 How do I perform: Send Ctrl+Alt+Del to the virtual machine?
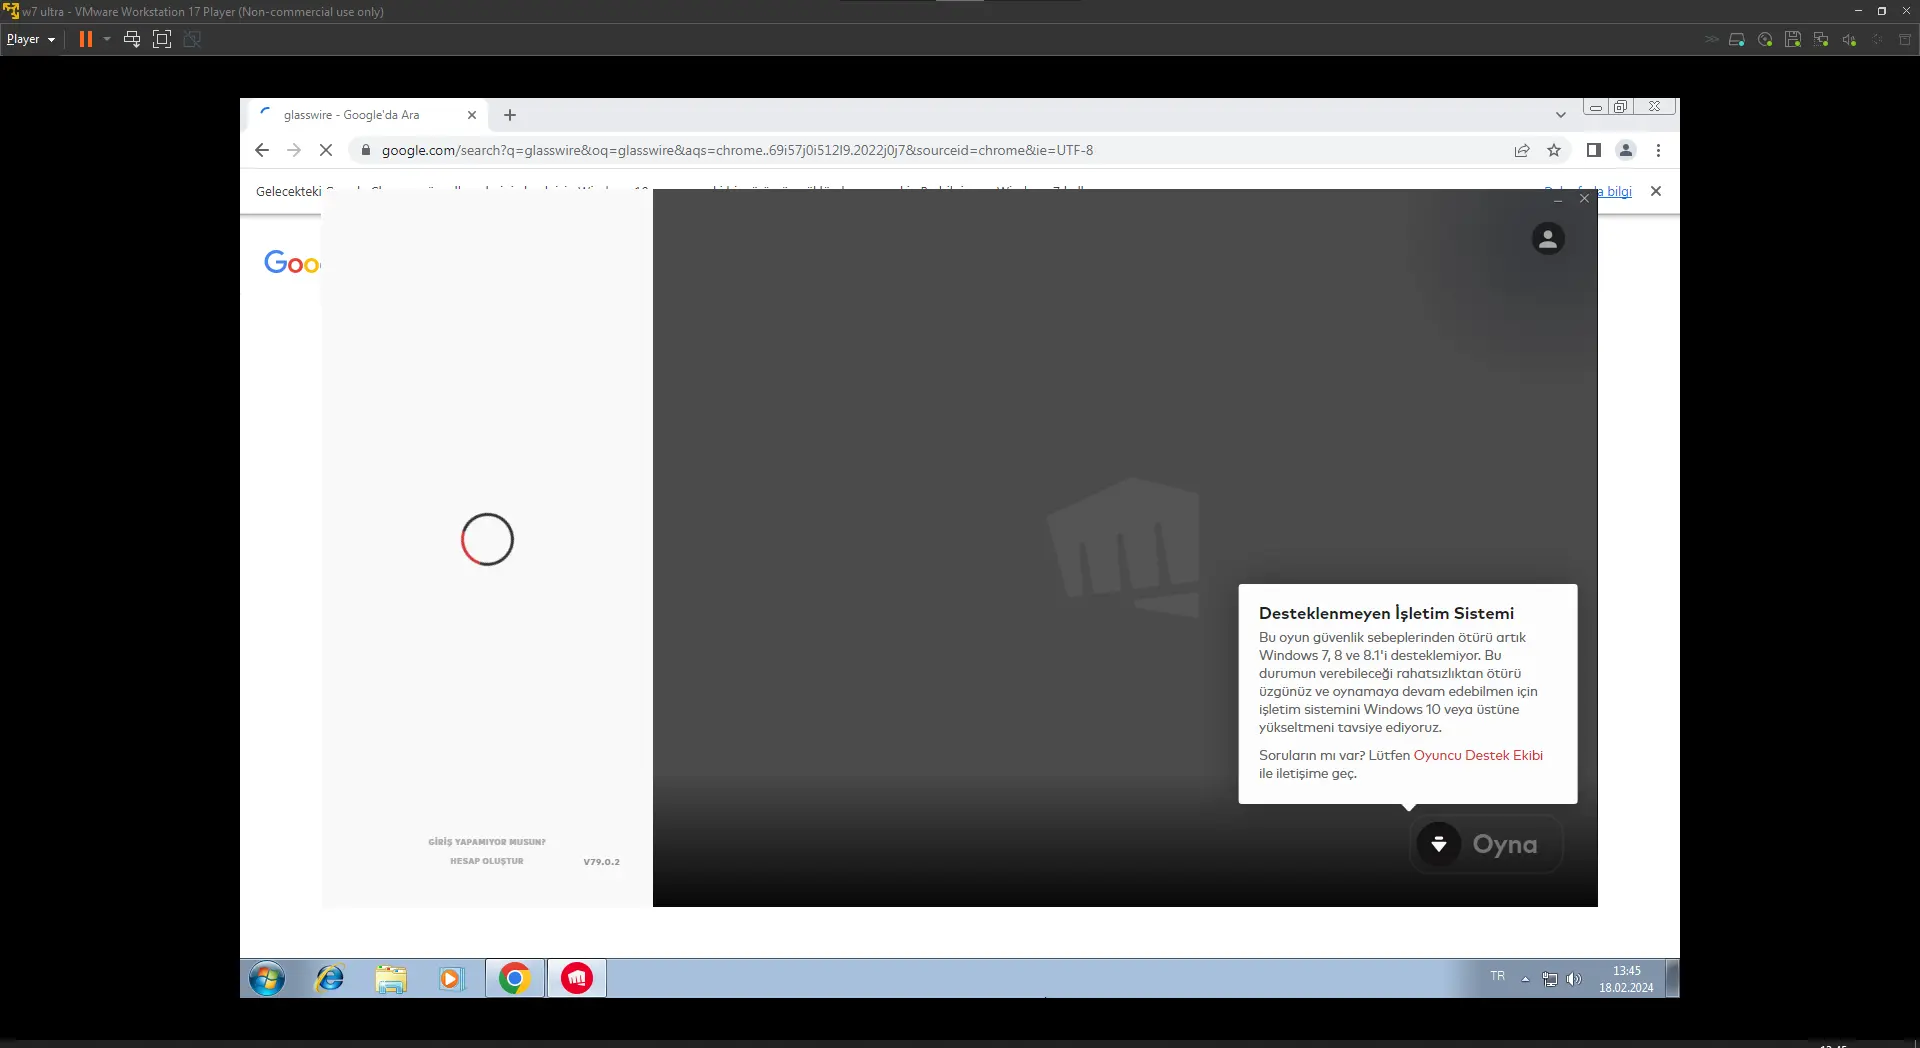[132, 39]
